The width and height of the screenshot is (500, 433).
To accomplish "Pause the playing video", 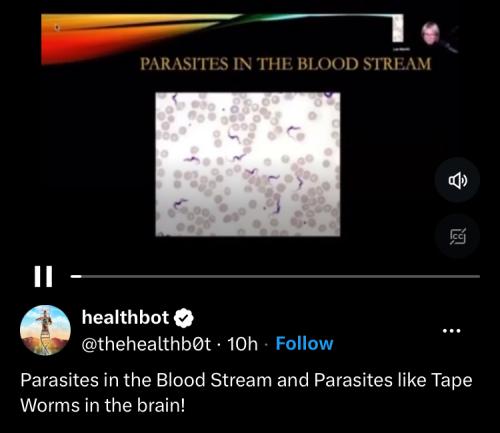I will (43, 276).
